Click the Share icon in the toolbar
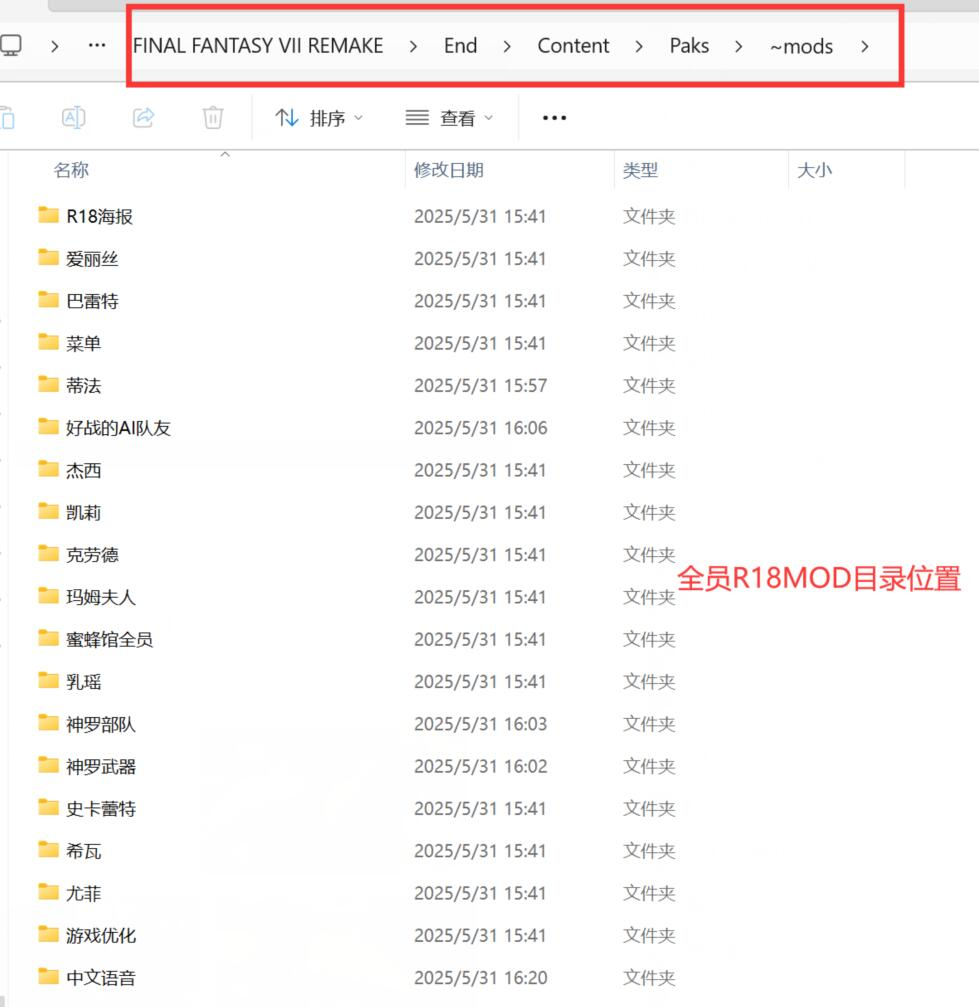979x1007 pixels. point(143,117)
